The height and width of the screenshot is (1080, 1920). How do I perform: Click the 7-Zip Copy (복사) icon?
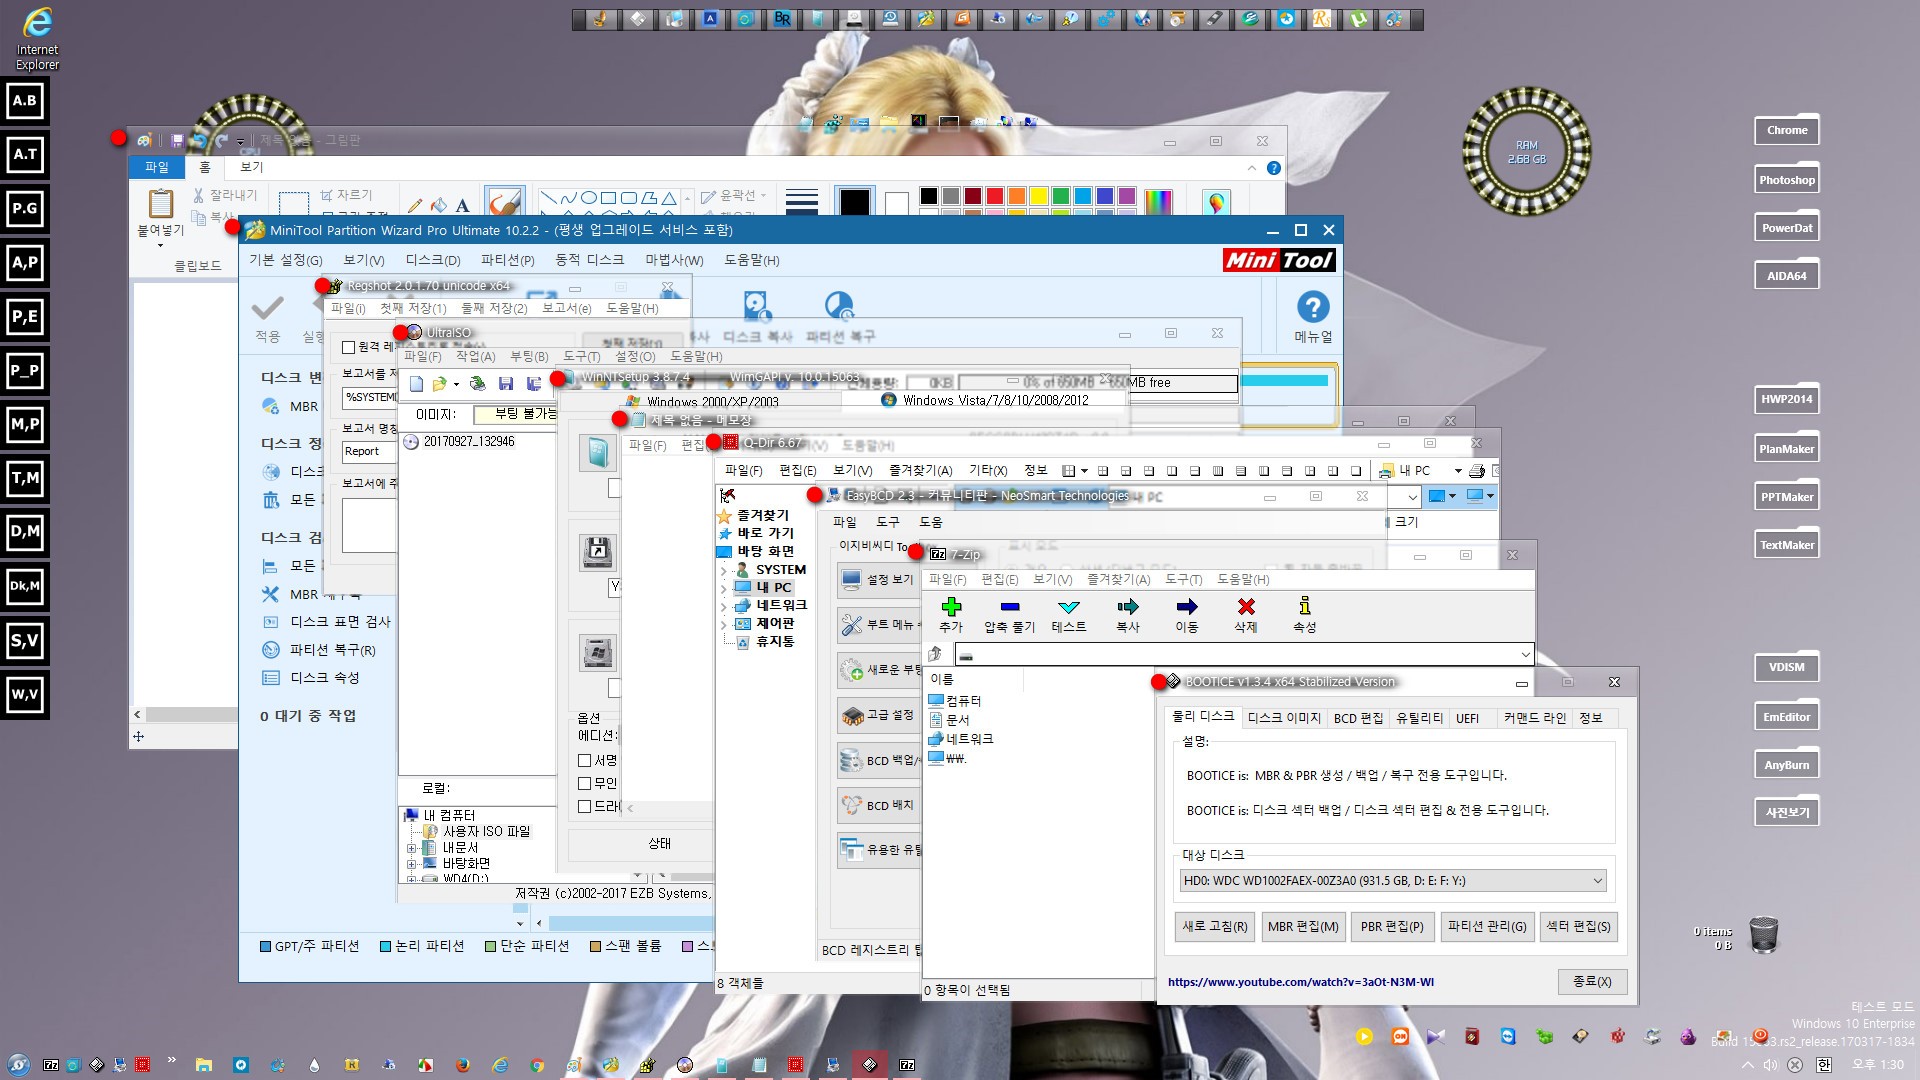tap(1128, 606)
